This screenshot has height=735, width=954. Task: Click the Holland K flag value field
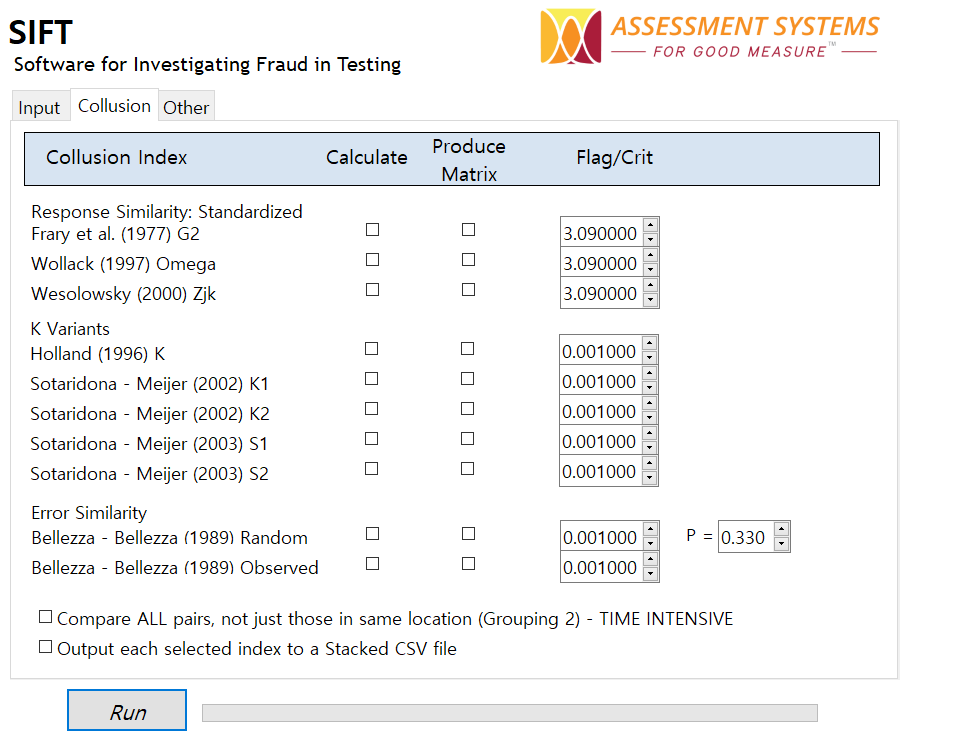coord(601,350)
